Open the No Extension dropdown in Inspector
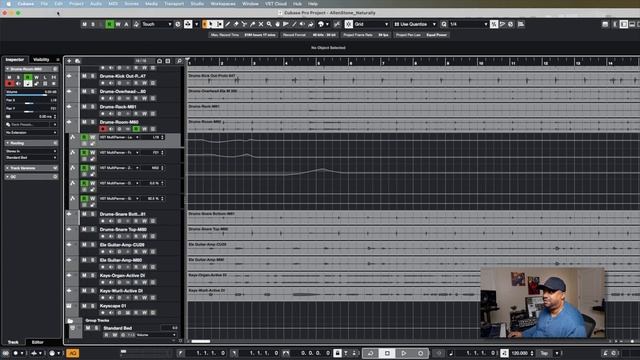The width and height of the screenshot is (640, 360). point(31,133)
